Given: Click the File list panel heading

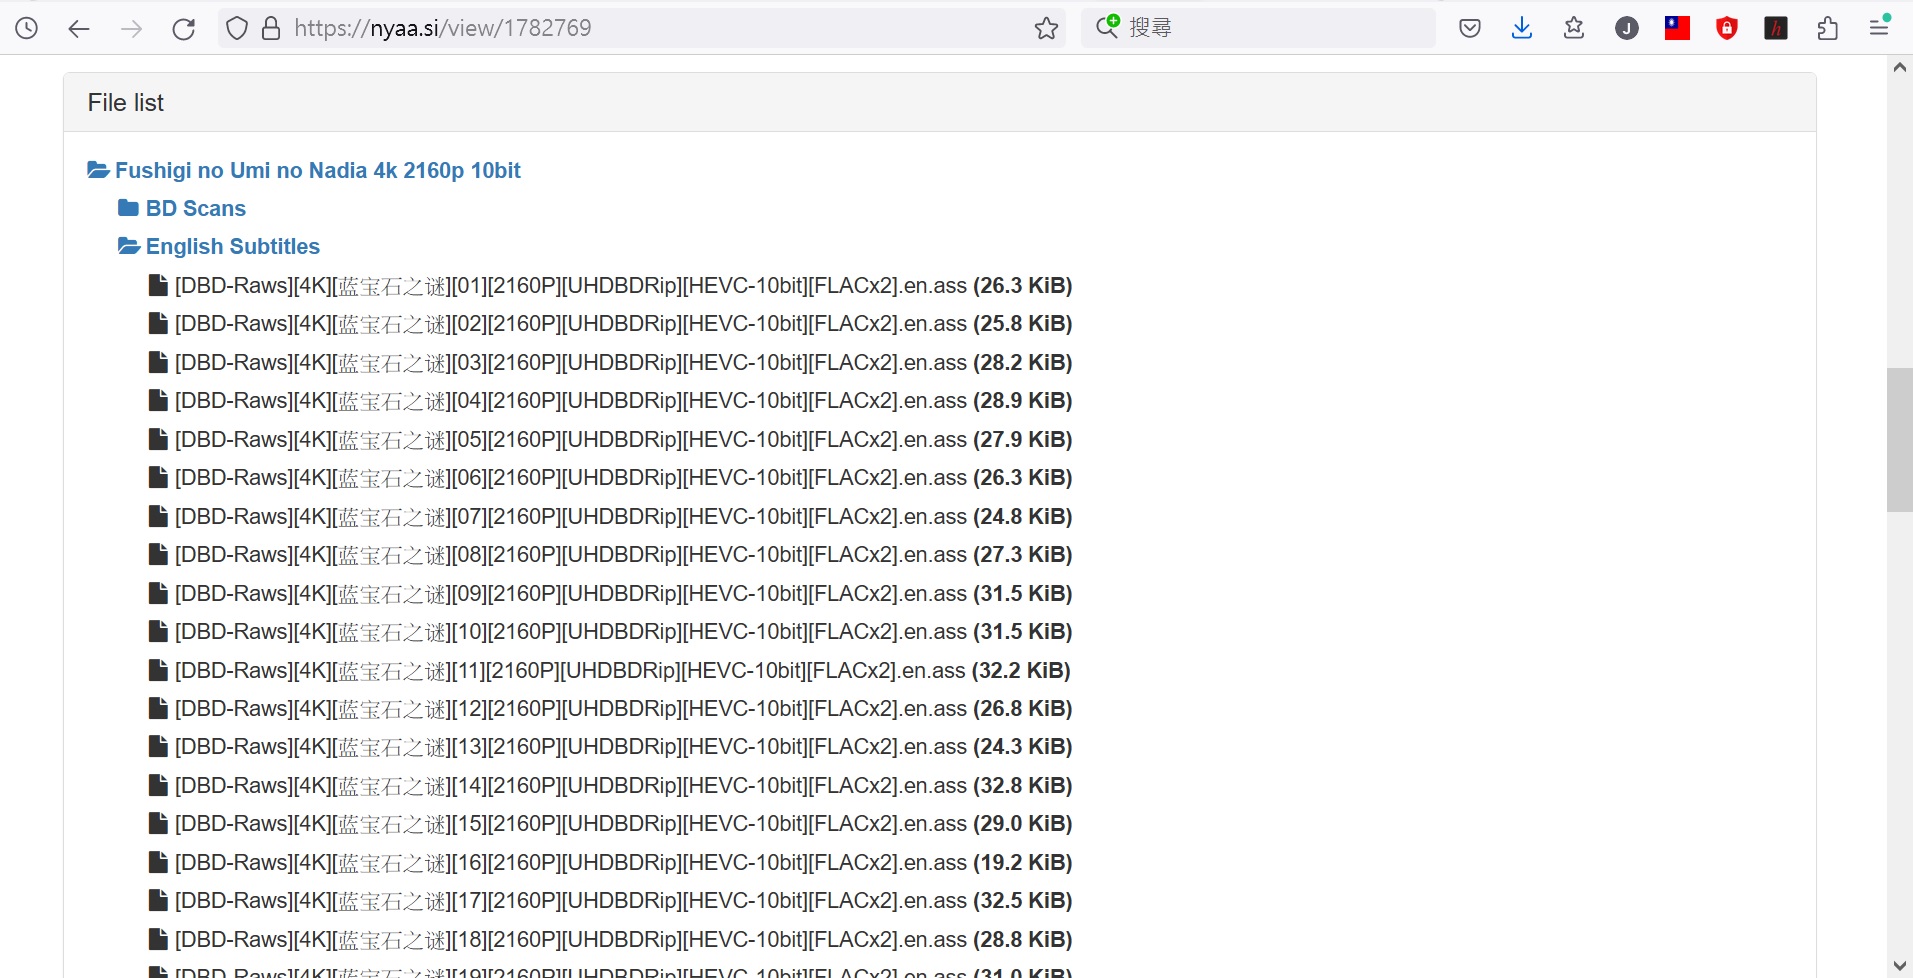Looking at the screenshot, I should click(x=125, y=102).
